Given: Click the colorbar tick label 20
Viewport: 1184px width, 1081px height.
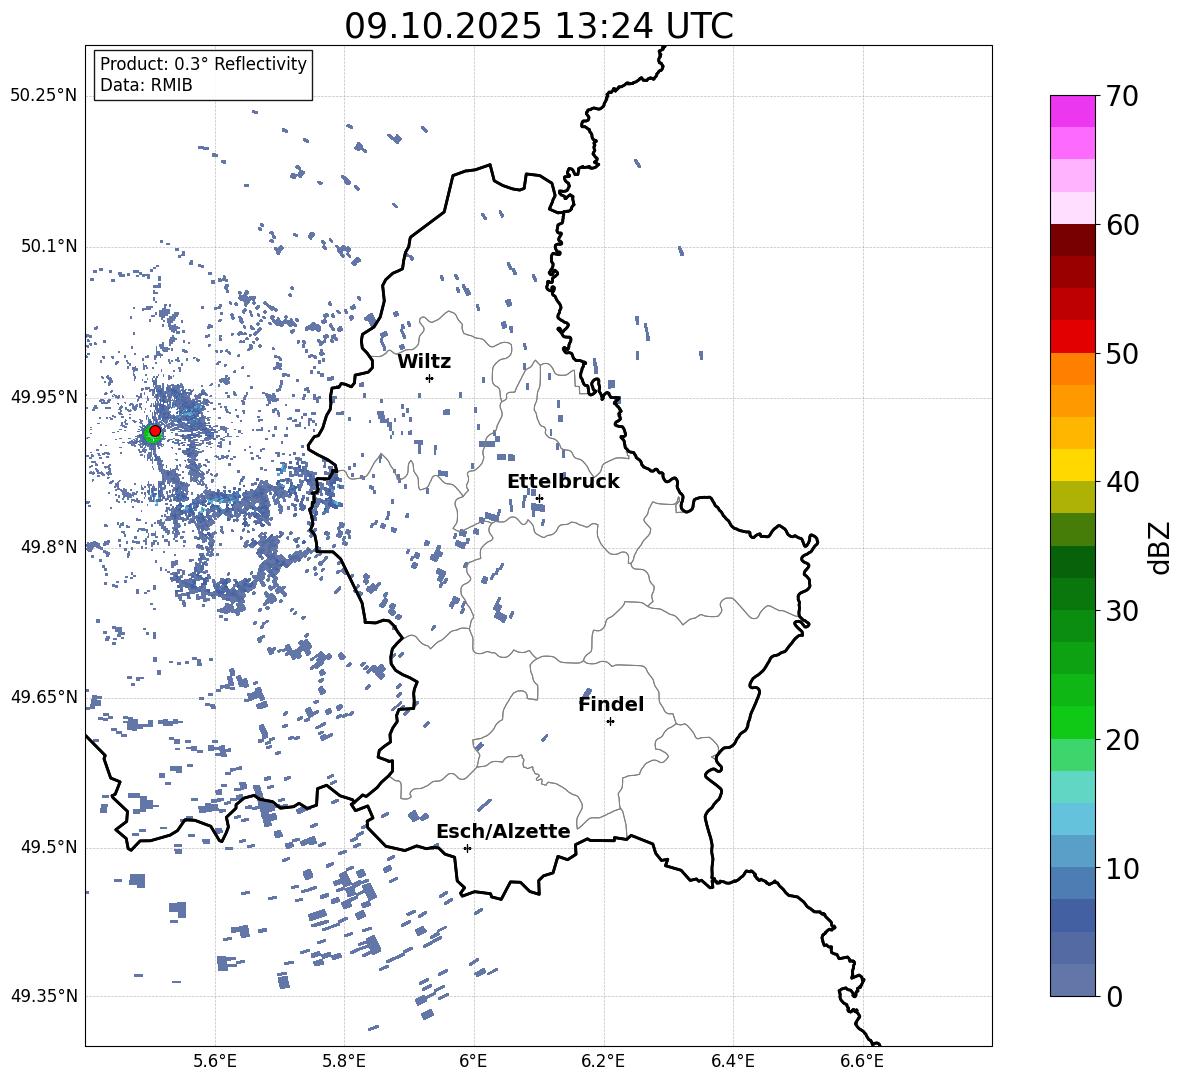Looking at the screenshot, I should pyautogui.click(x=1122, y=740).
